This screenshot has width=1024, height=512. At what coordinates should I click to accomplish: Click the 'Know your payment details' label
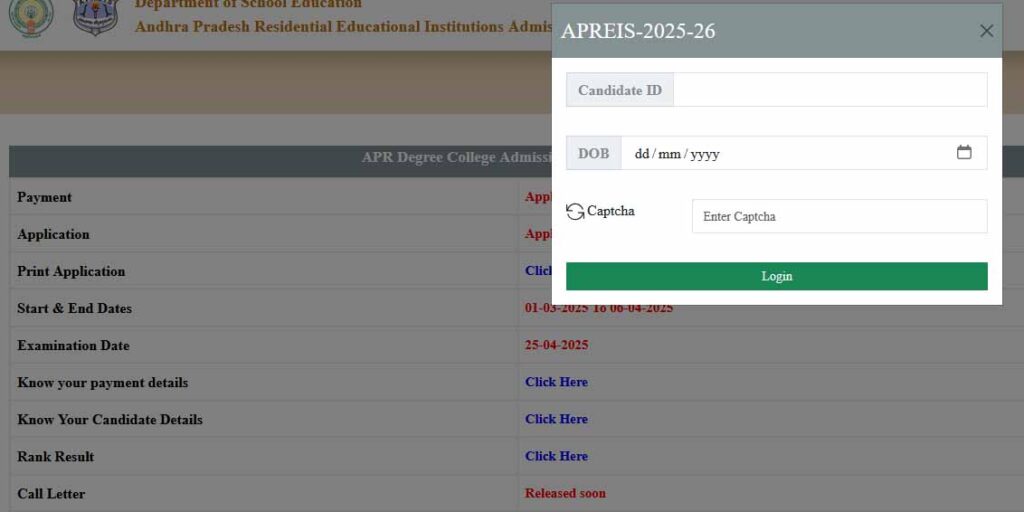pyautogui.click(x=103, y=383)
